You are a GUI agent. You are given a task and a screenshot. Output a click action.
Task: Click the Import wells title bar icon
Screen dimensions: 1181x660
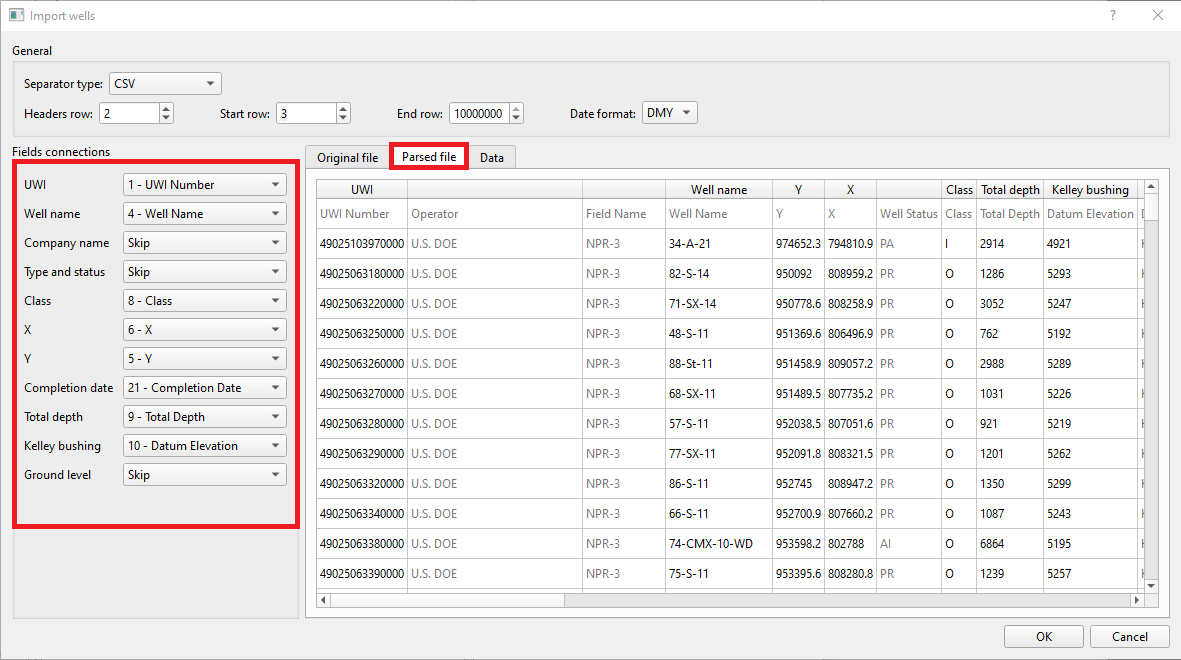click(16, 15)
